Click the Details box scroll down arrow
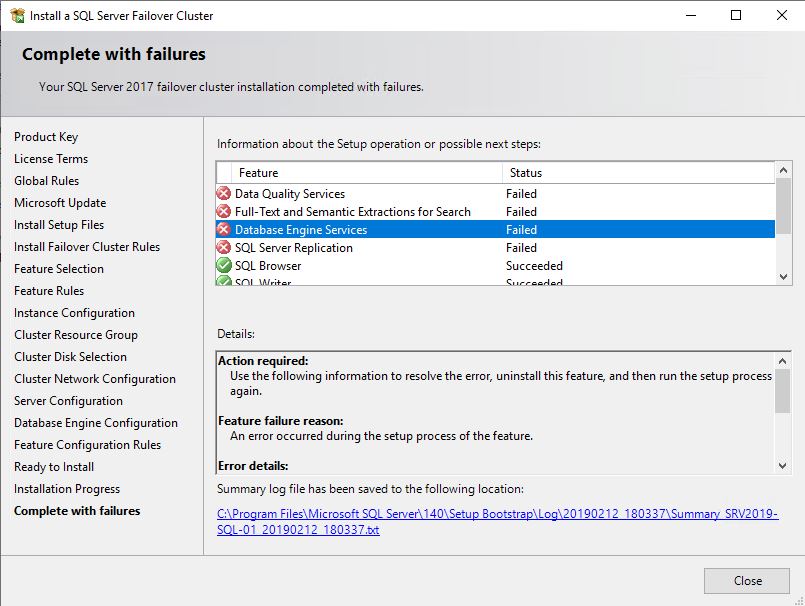Image resolution: width=805 pixels, height=606 pixels. pyautogui.click(x=782, y=466)
